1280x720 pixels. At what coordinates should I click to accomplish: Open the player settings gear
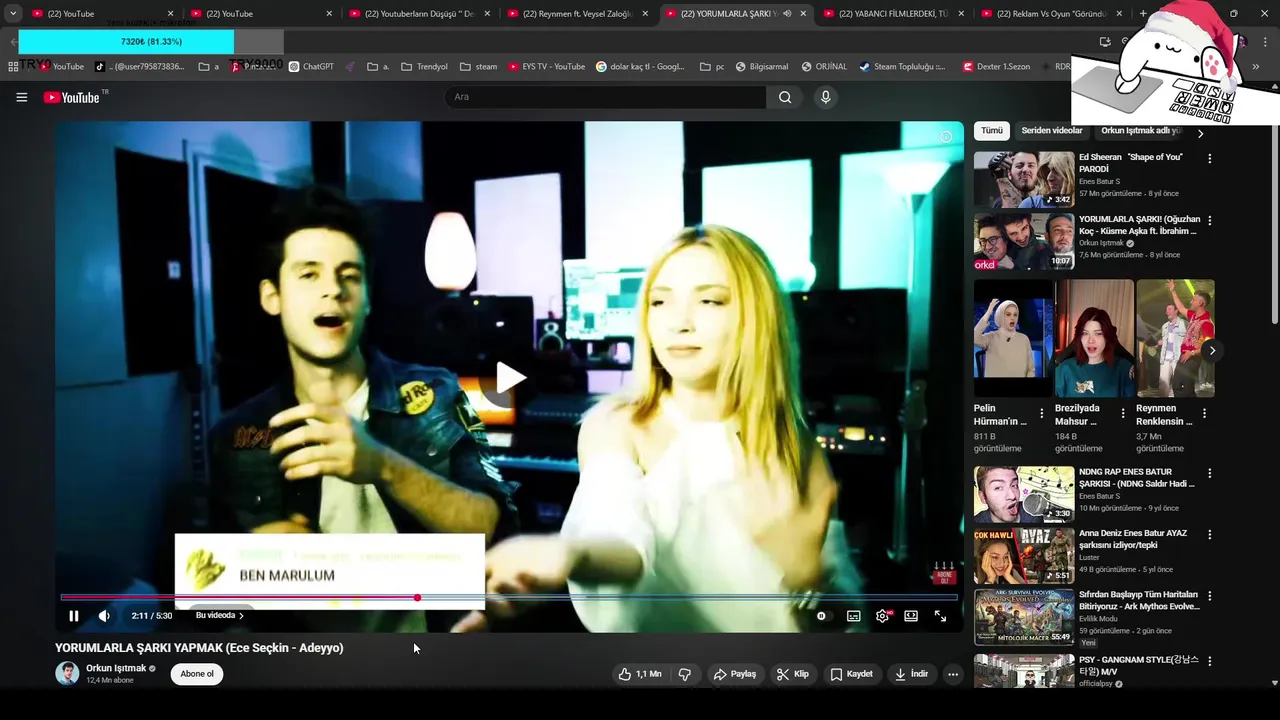[x=882, y=616]
